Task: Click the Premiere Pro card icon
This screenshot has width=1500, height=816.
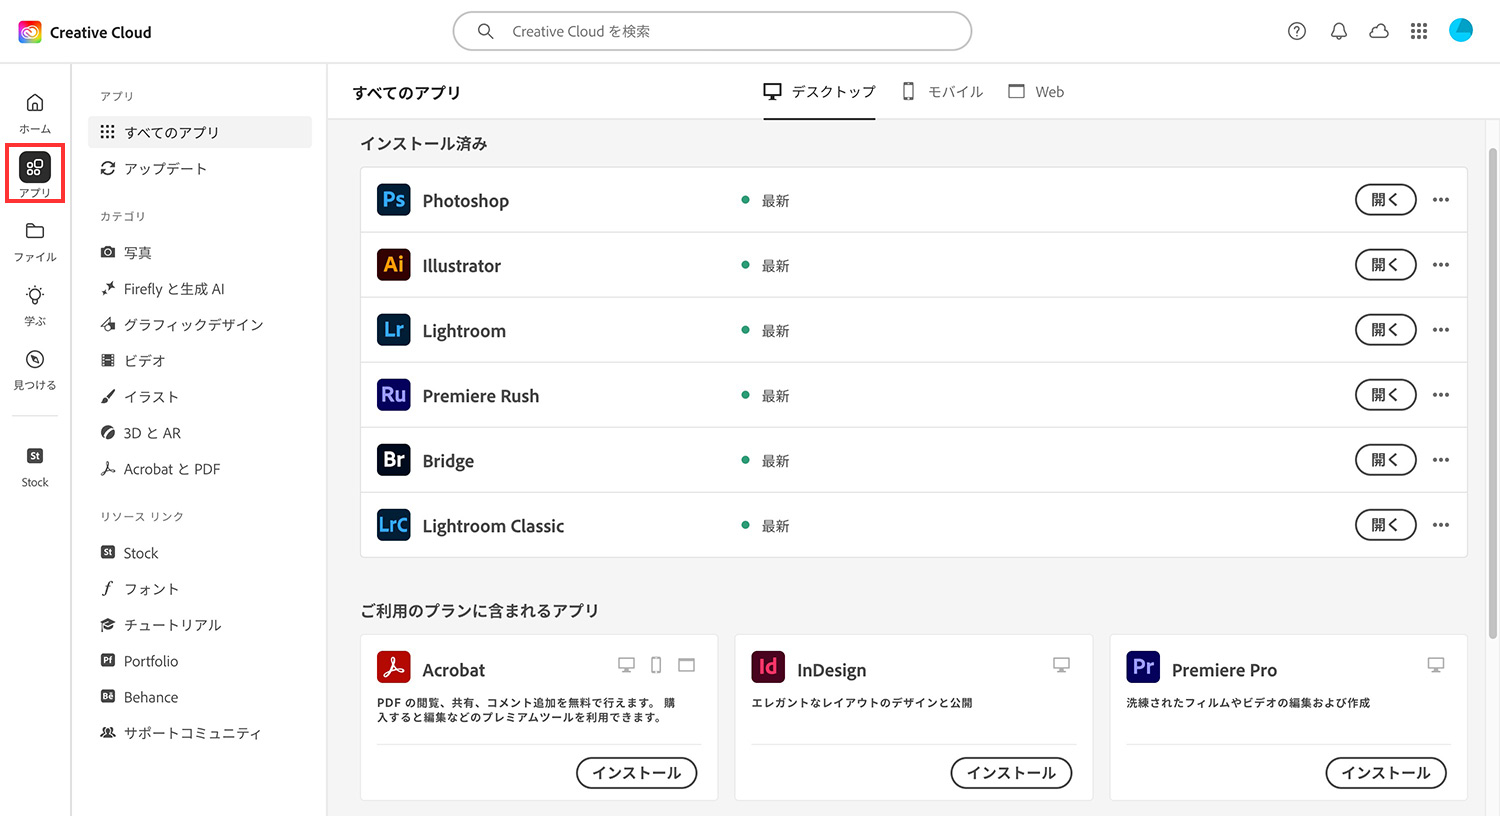Action: [x=1143, y=667]
